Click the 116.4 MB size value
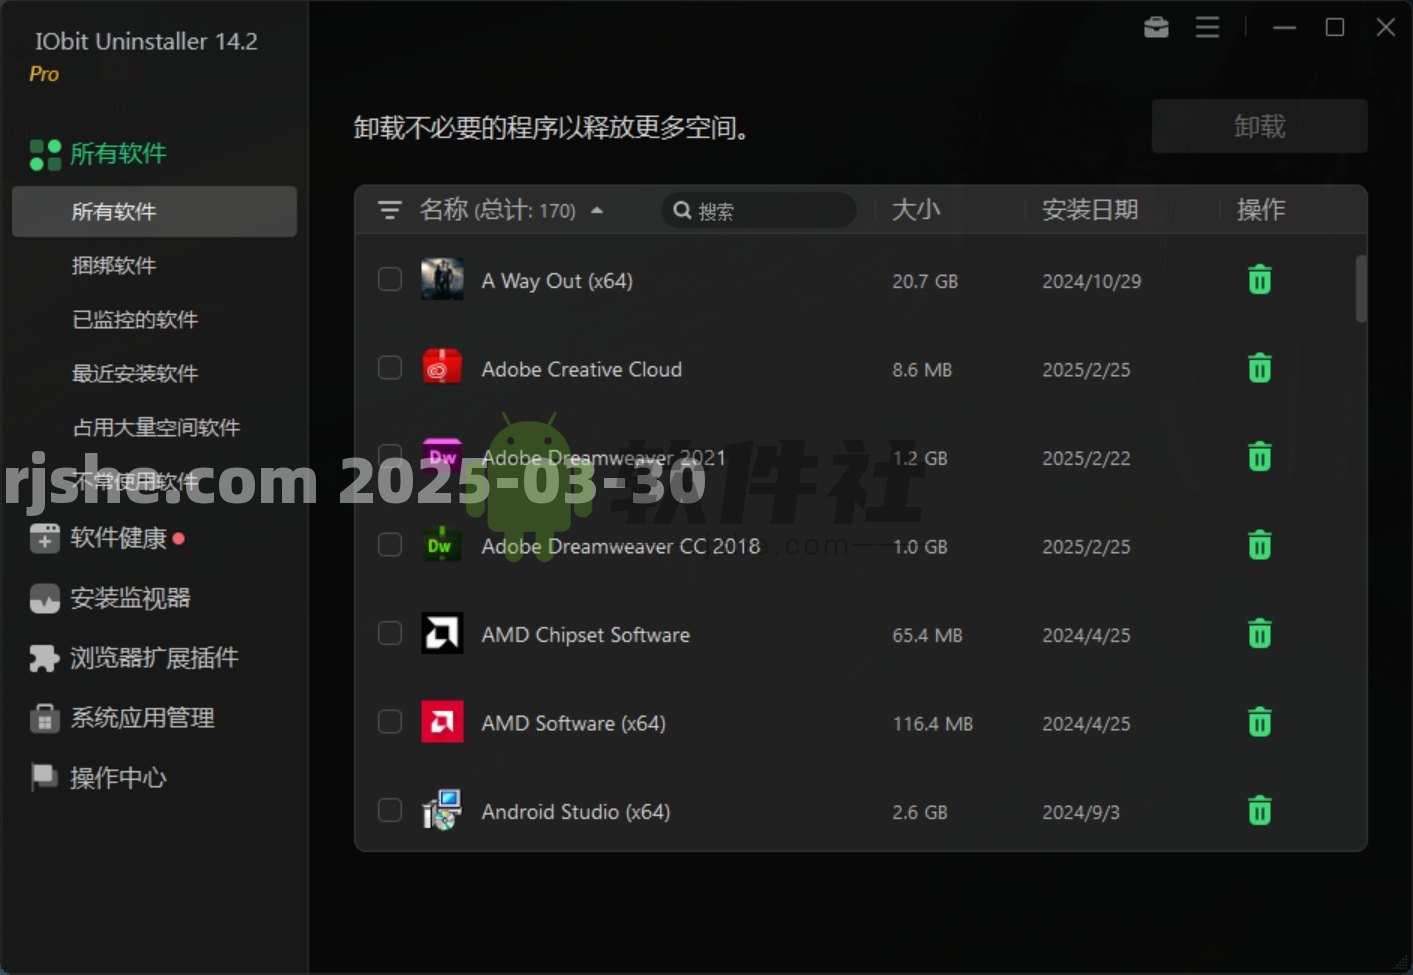Screen dimensions: 1413x975 click(x=932, y=724)
